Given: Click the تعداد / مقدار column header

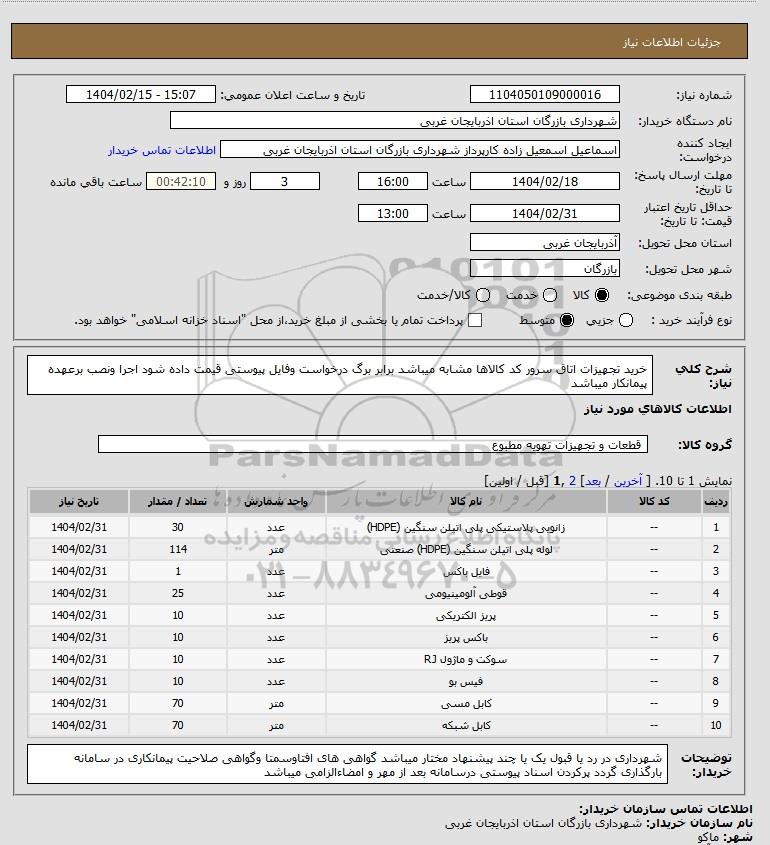Looking at the screenshot, I should (178, 501).
